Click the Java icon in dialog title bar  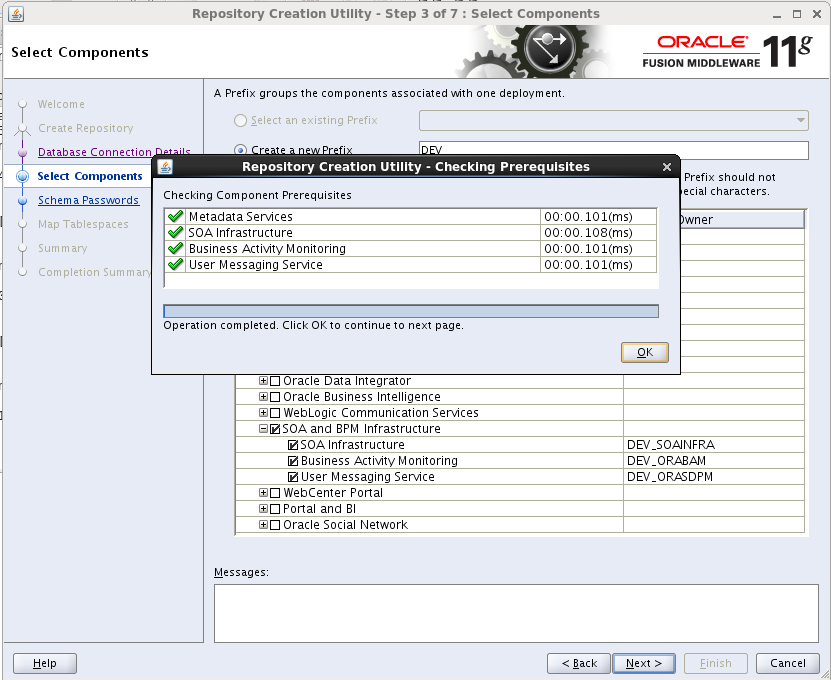tap(165, 167)
